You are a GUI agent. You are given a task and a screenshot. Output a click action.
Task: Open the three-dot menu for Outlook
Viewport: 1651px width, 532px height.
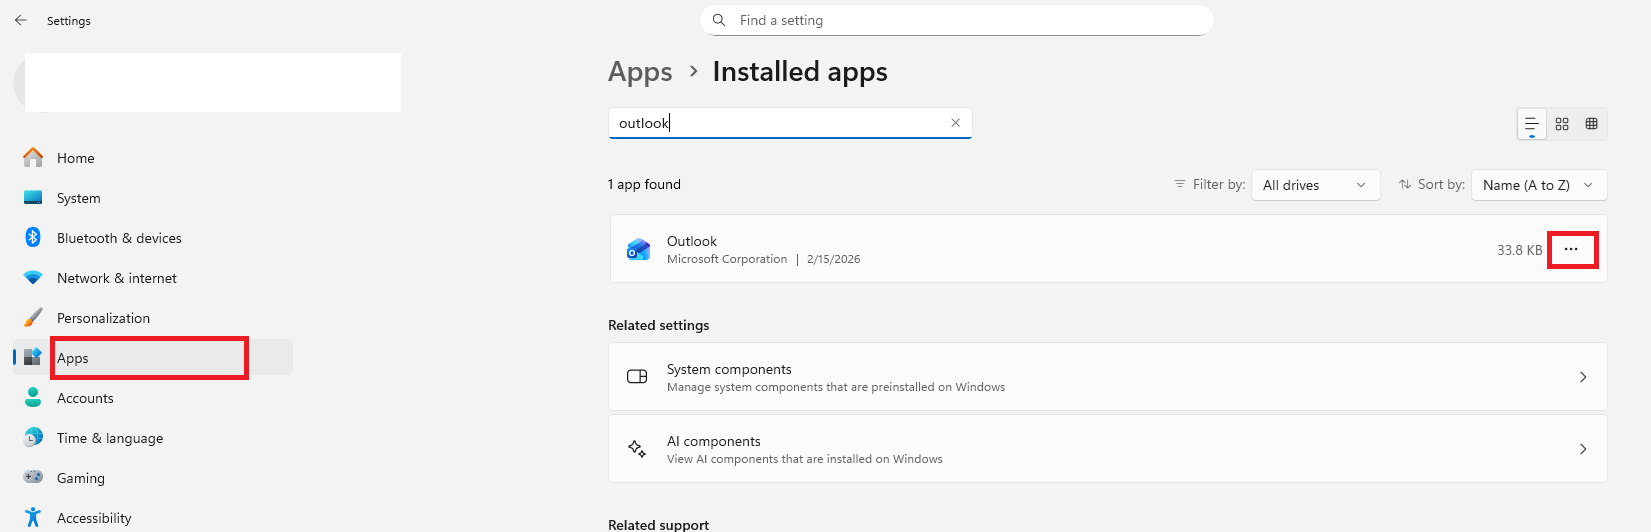[x=1571, y=249]
